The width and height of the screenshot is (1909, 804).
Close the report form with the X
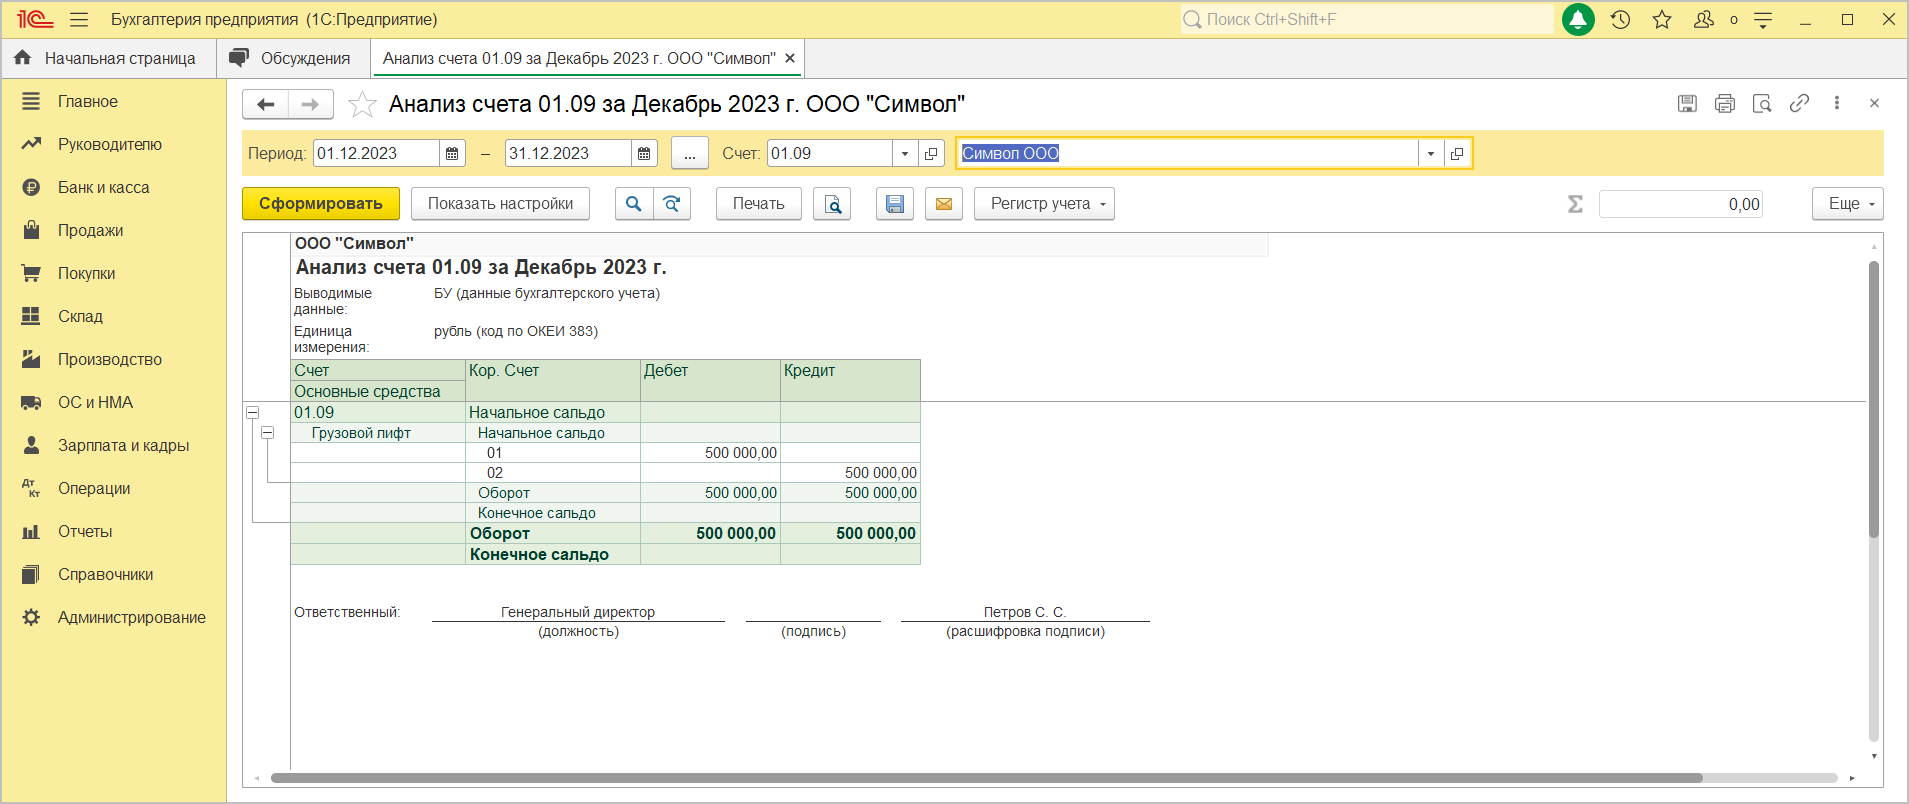click(1874, 103)
